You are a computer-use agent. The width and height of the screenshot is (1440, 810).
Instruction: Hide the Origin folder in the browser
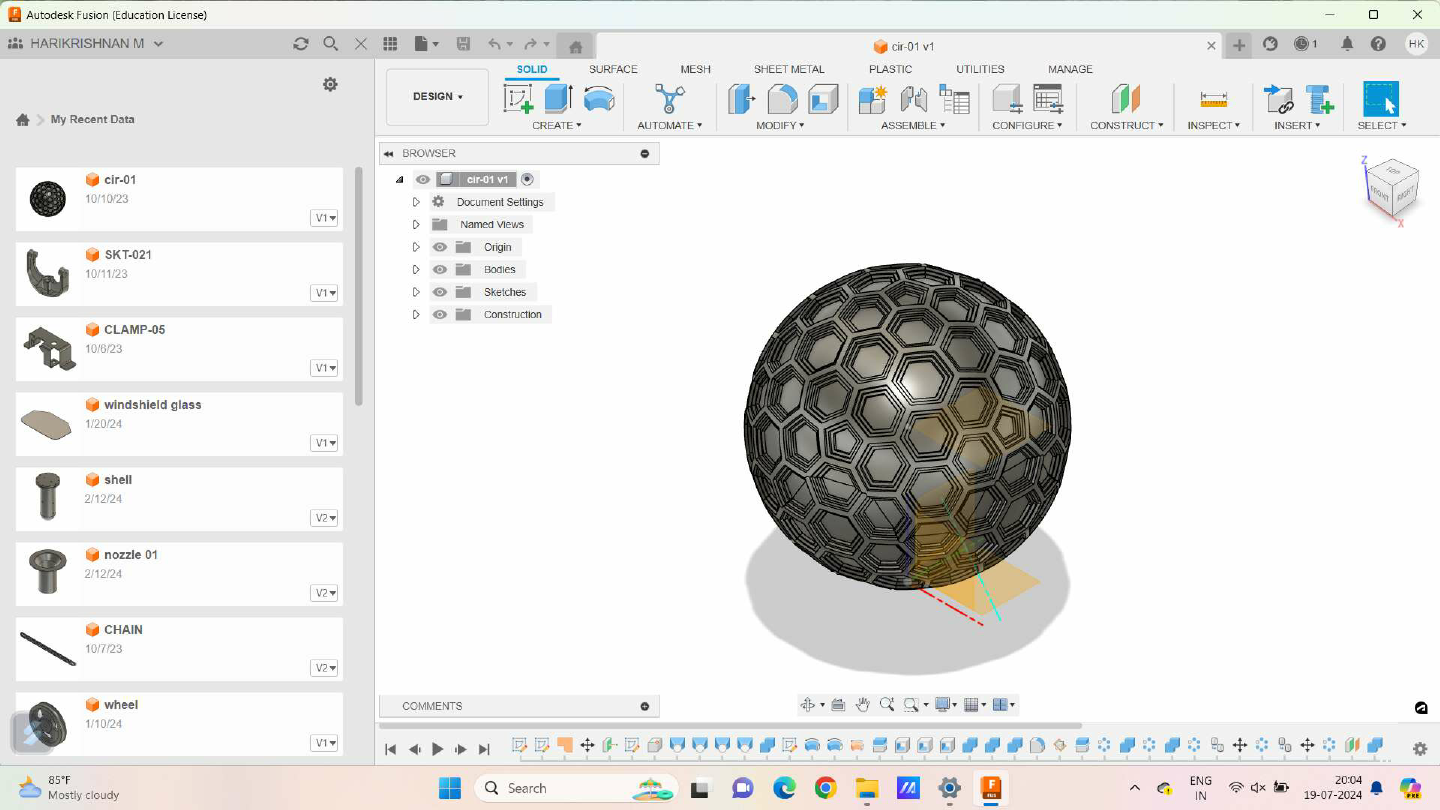coord(439,246)
